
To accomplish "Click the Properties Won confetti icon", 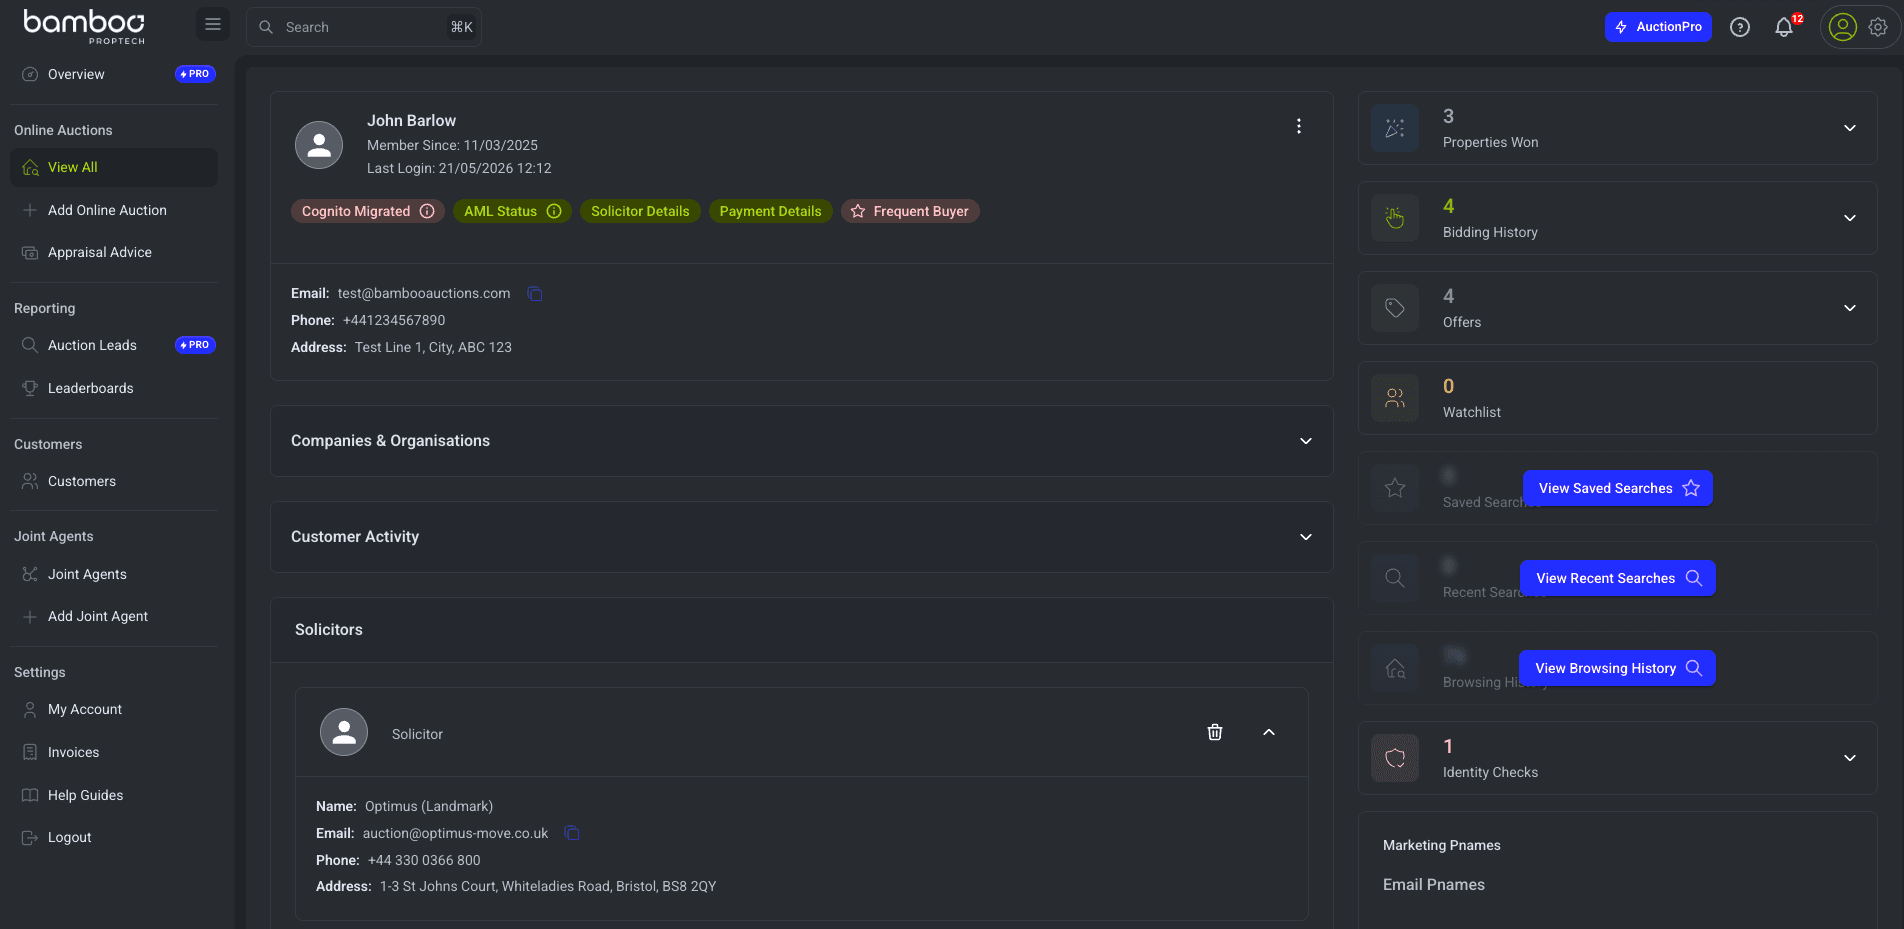I will point(1395,128).
